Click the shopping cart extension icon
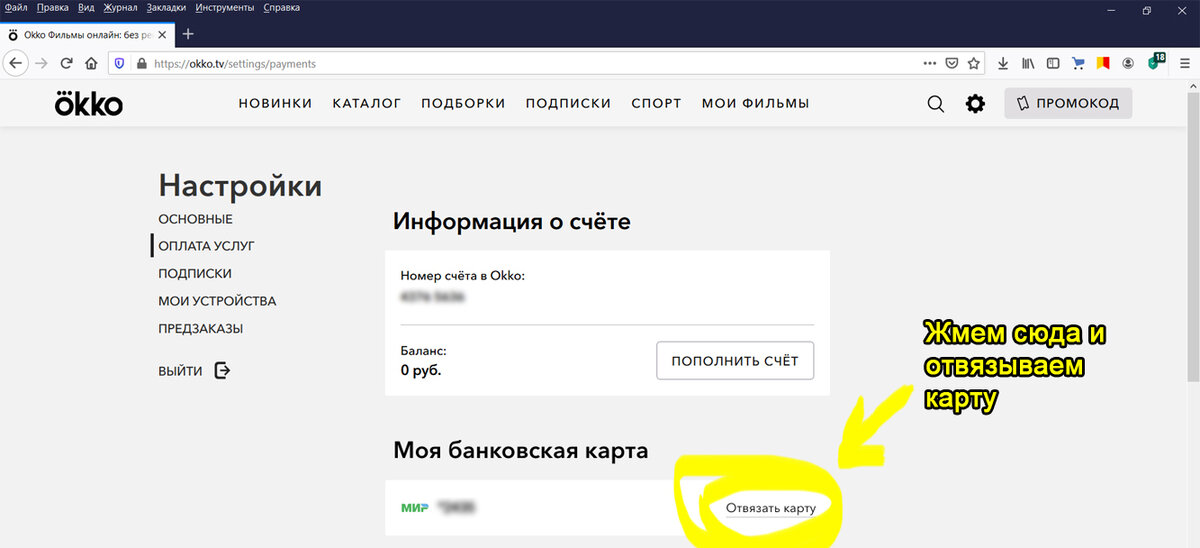The image size is (1200, 548). 1078,63
